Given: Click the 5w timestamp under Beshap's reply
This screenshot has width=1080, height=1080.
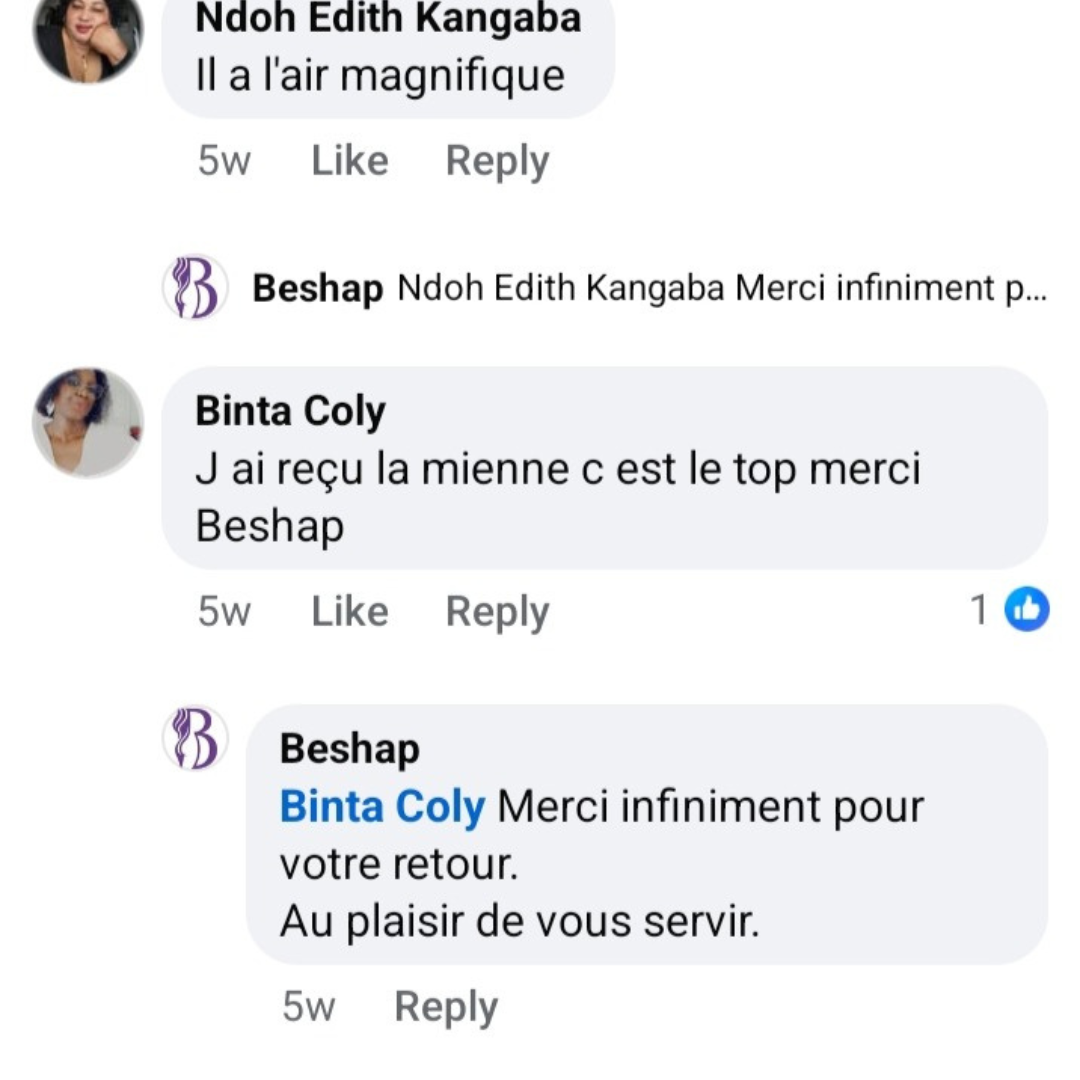Looking at the screenshot, I should pyautogui.click(x=308, y=1007).
